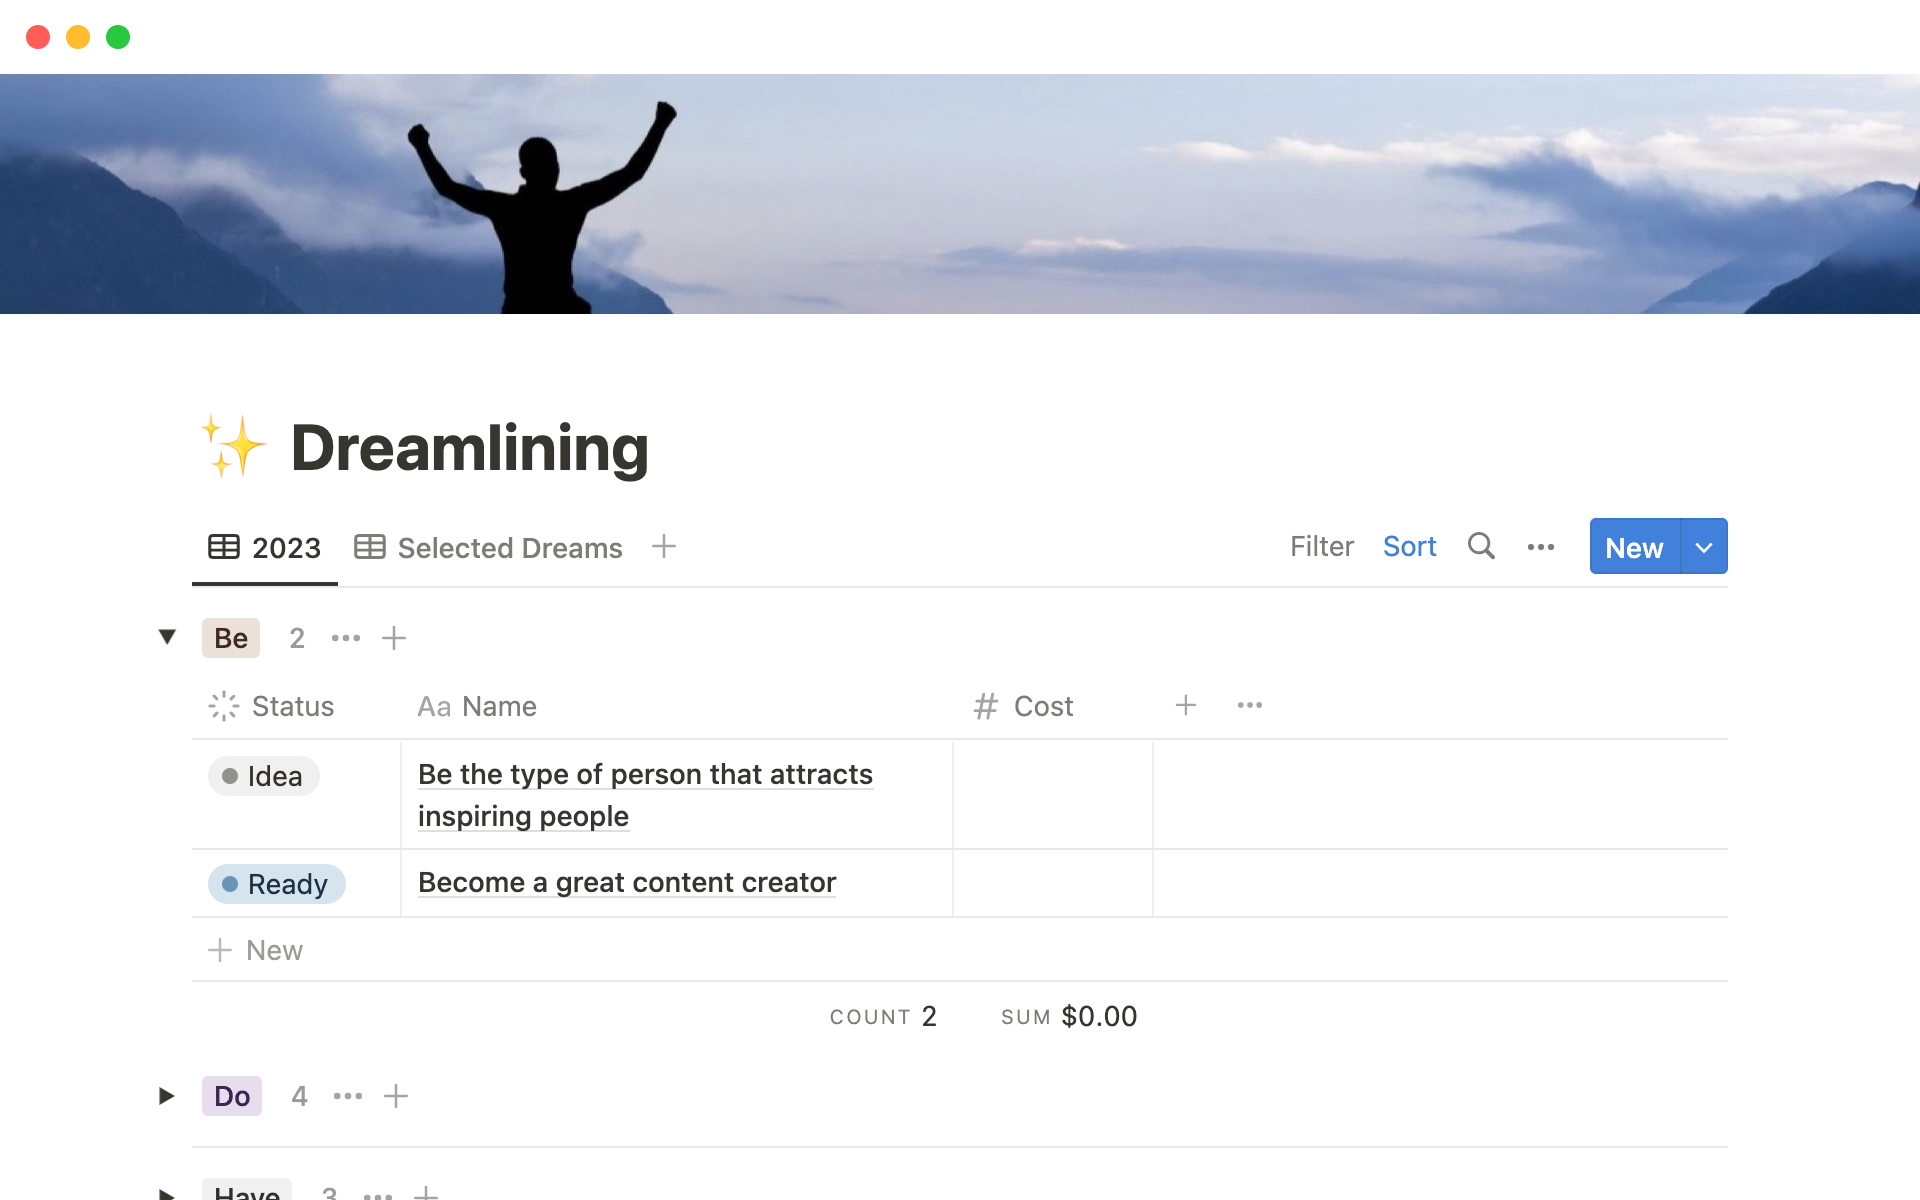Add item to Be group with plus
This screenshot has width=1920, height=1200.
coord(394,638)
